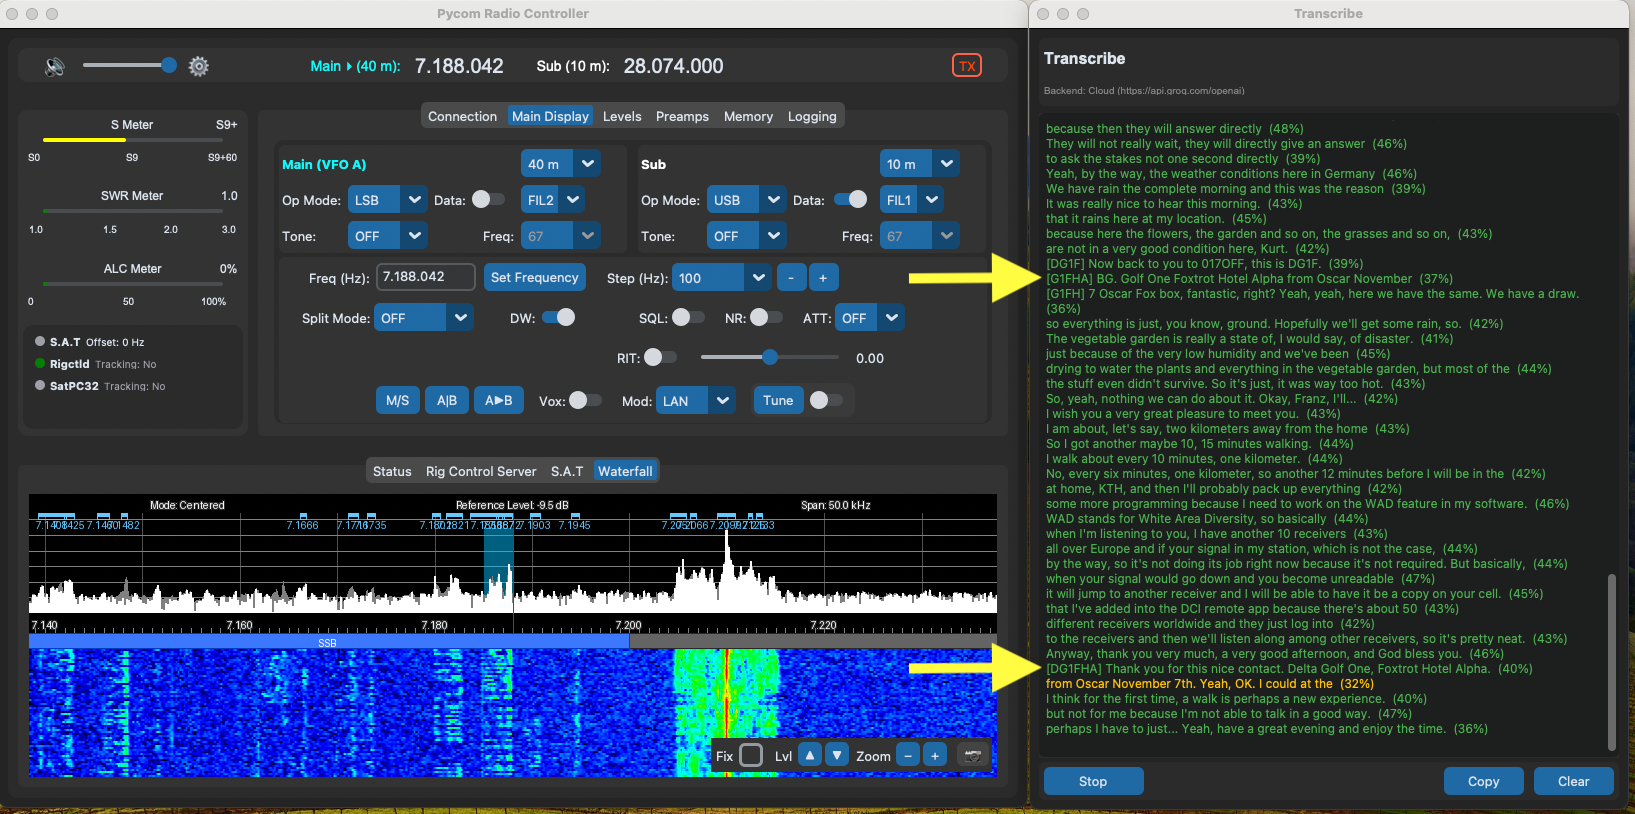Screen dimensions: 1635x814
Task: Click the Sub frequency readout 28.074.000
Action: tap(673, 66)
